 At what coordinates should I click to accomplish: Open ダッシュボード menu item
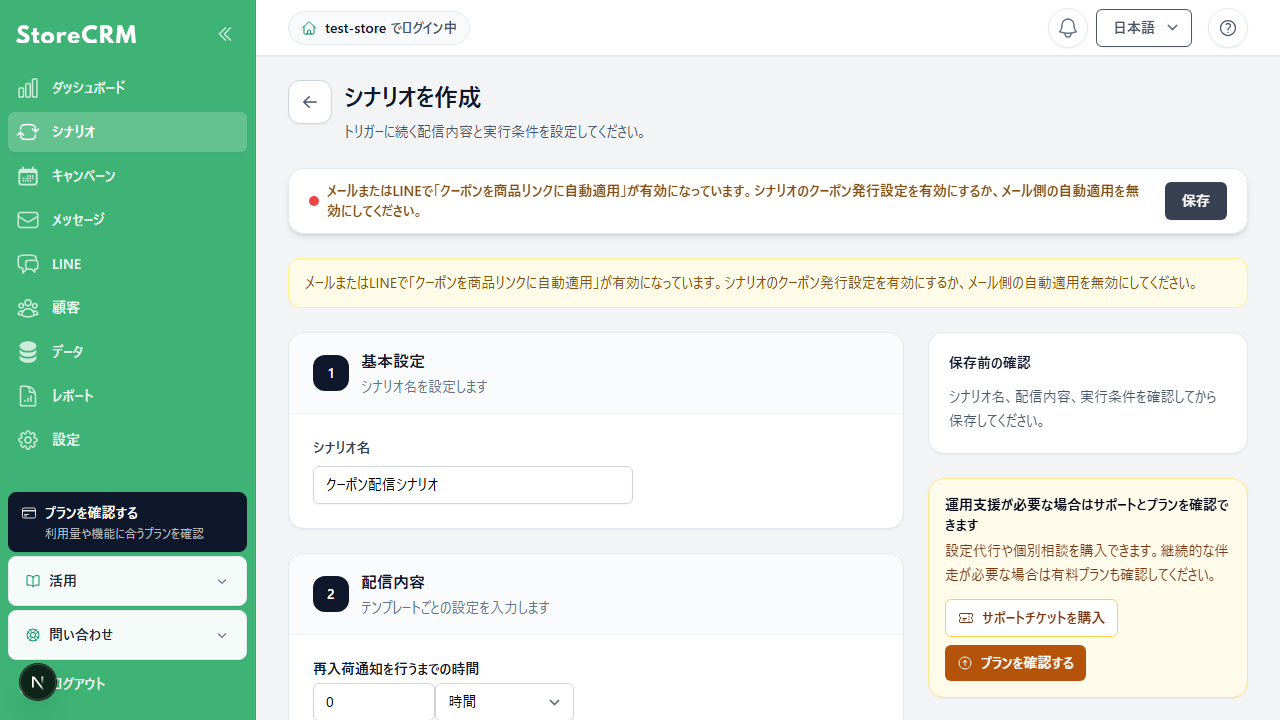point(127,88)
